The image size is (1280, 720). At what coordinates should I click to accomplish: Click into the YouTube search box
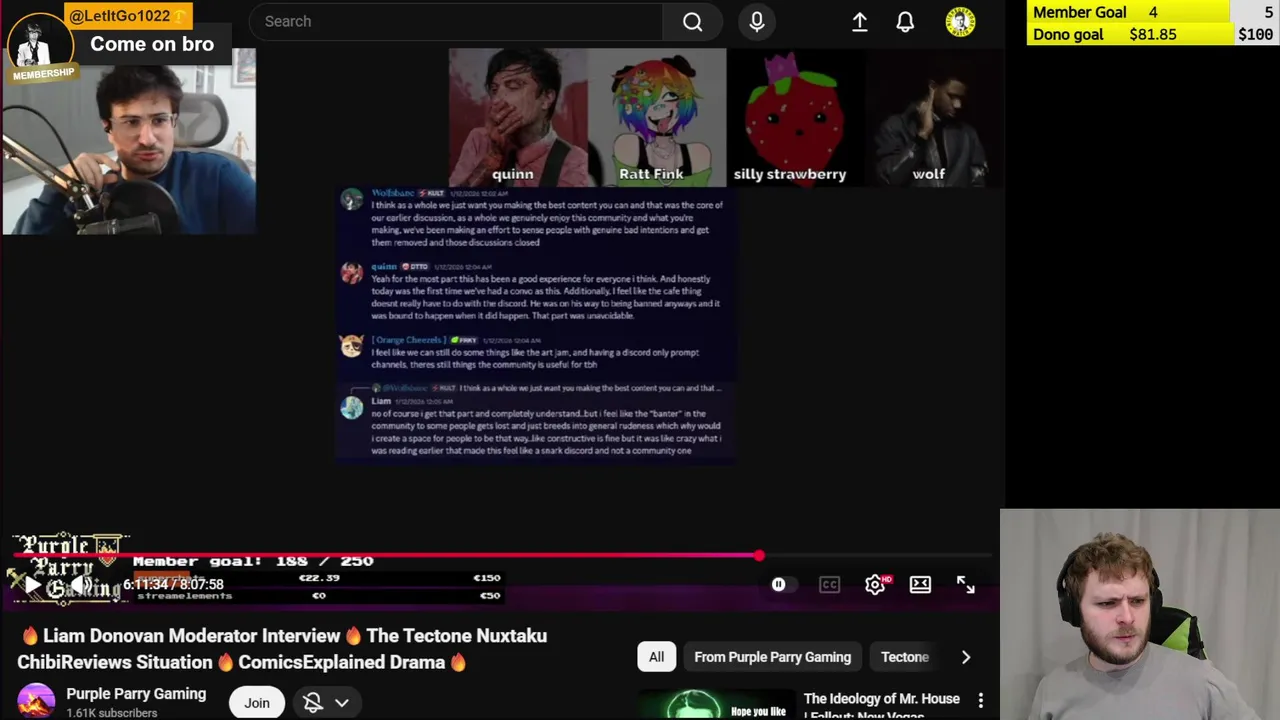pos(456,21)
